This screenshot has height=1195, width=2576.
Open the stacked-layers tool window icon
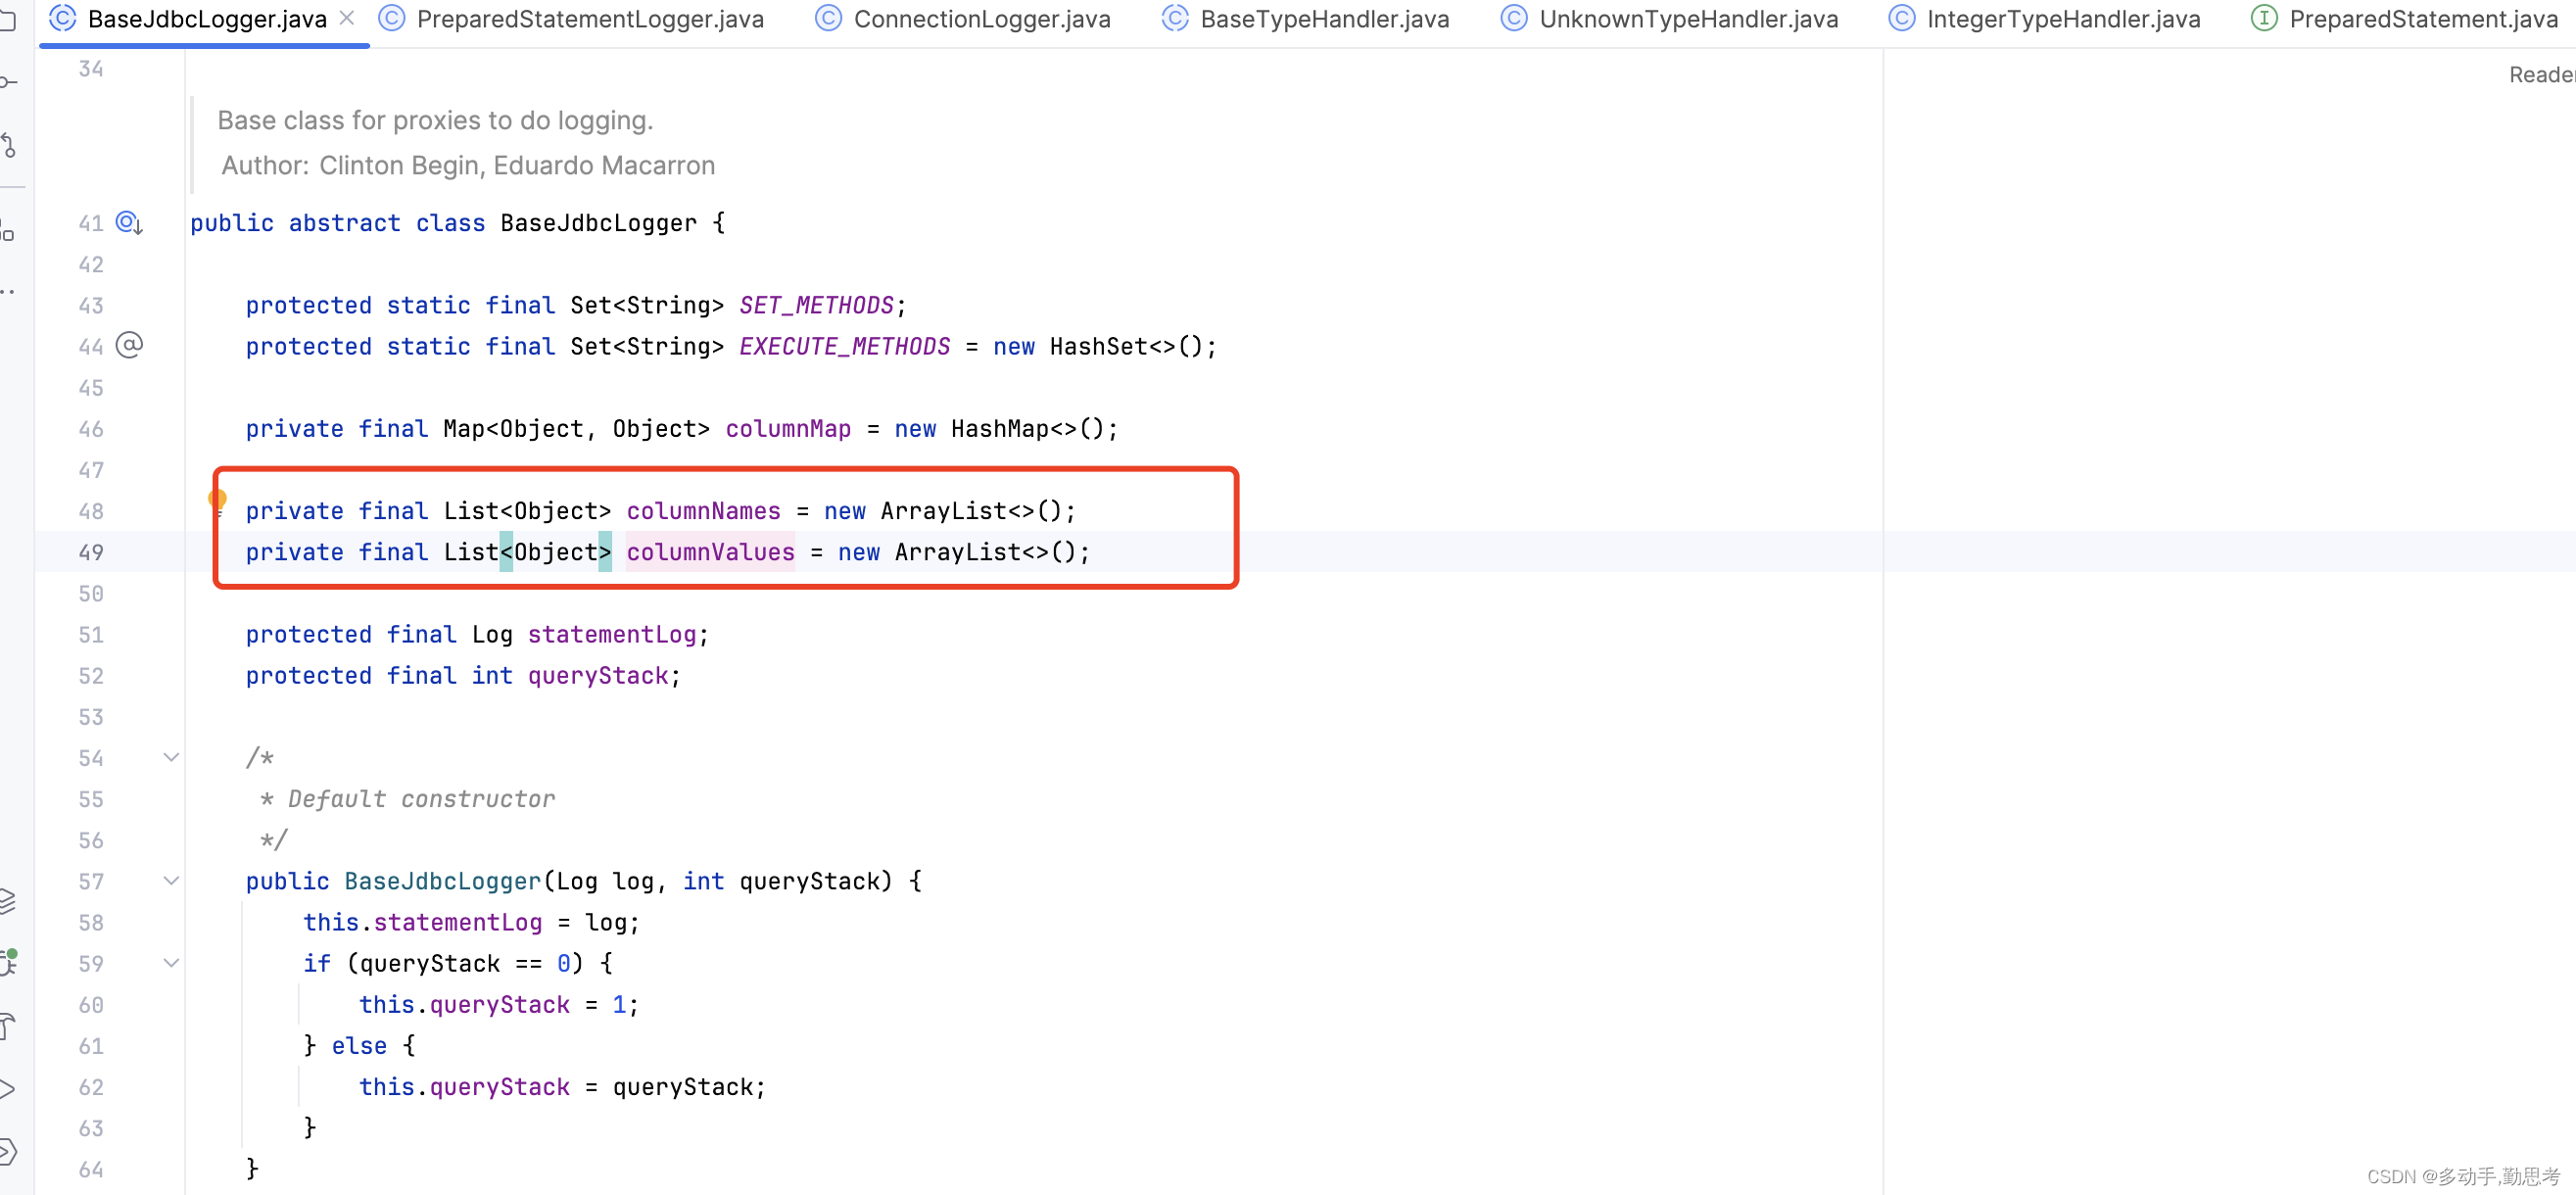pyautogui.click(x=7, y=901)
